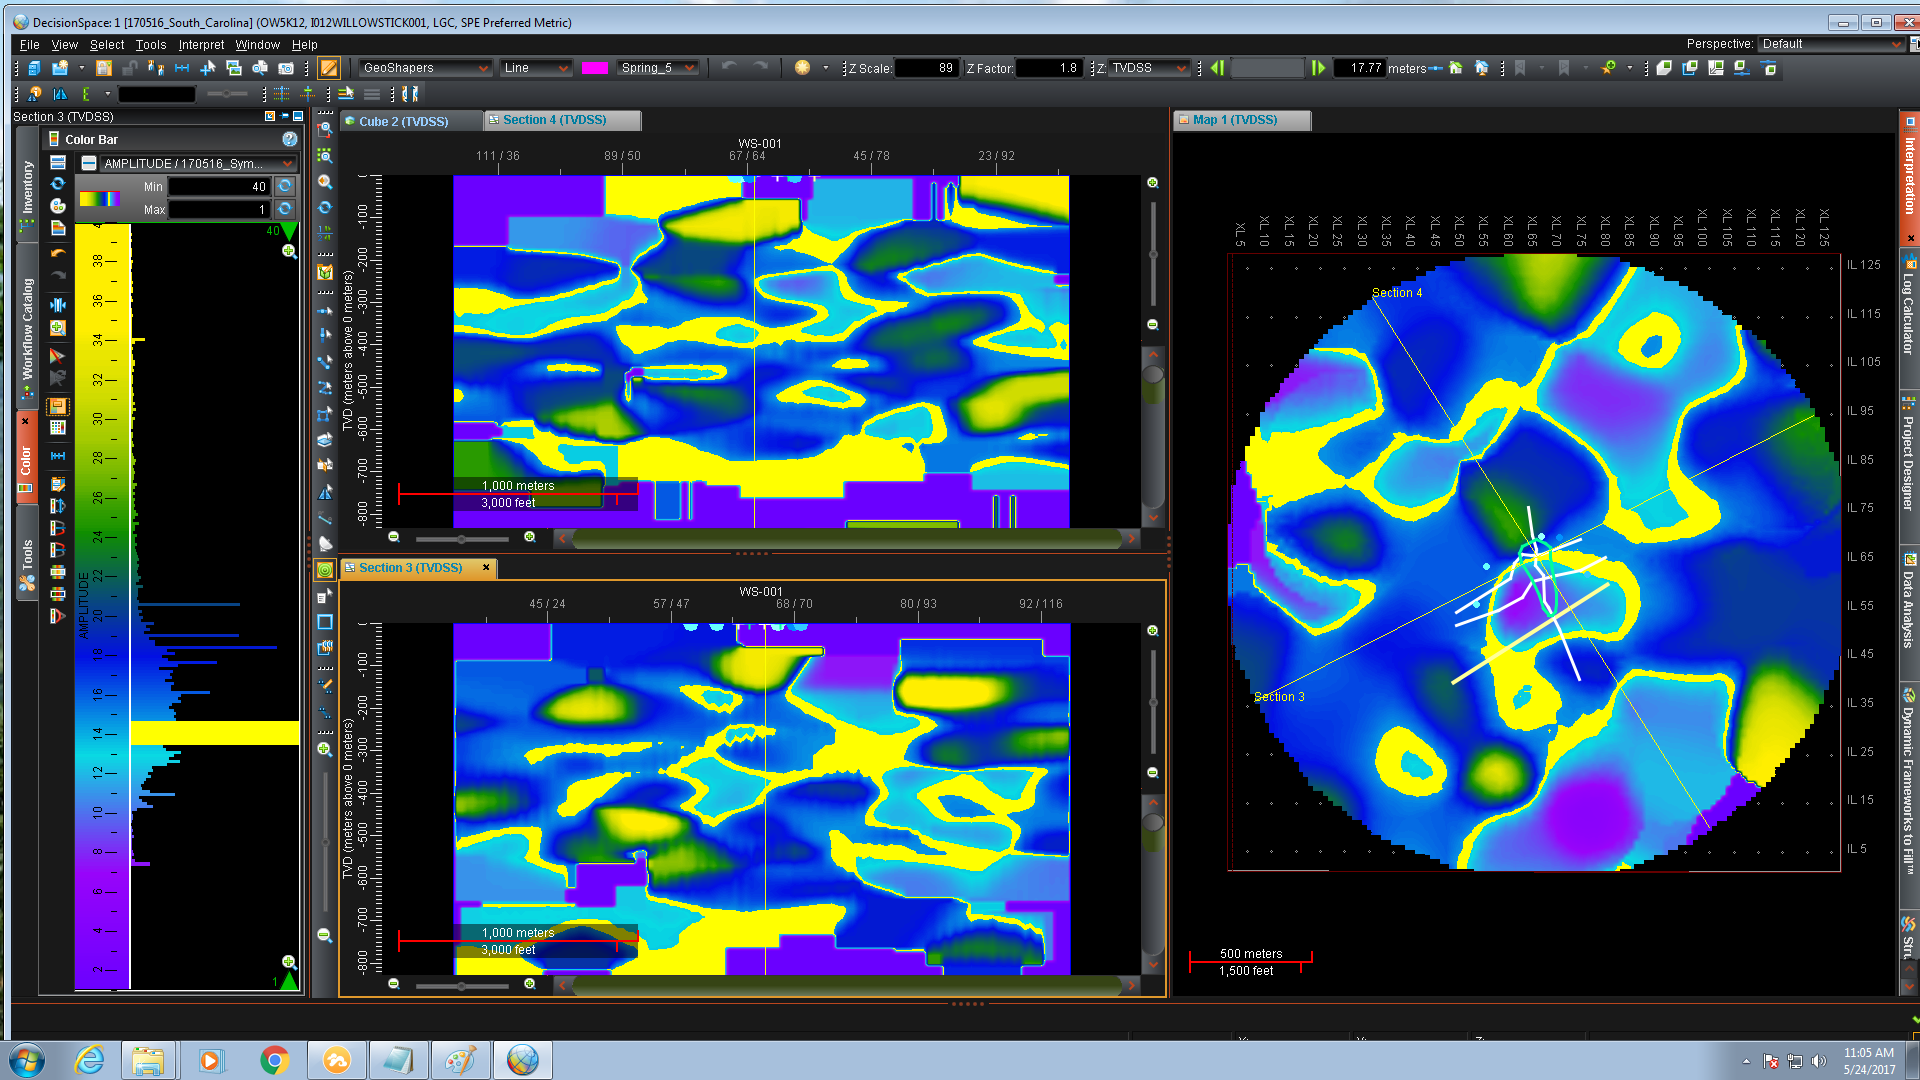1920x1080 pixels.
Task: Click the sun lighting icon in toolbar
Action: coord(802,68)
